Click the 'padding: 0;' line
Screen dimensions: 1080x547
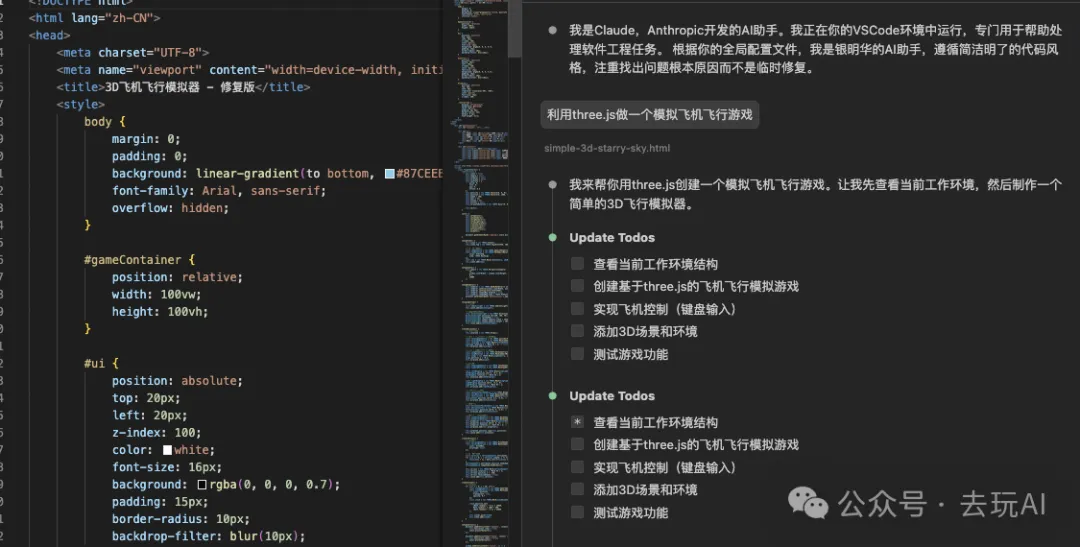[x=149, y=156]
